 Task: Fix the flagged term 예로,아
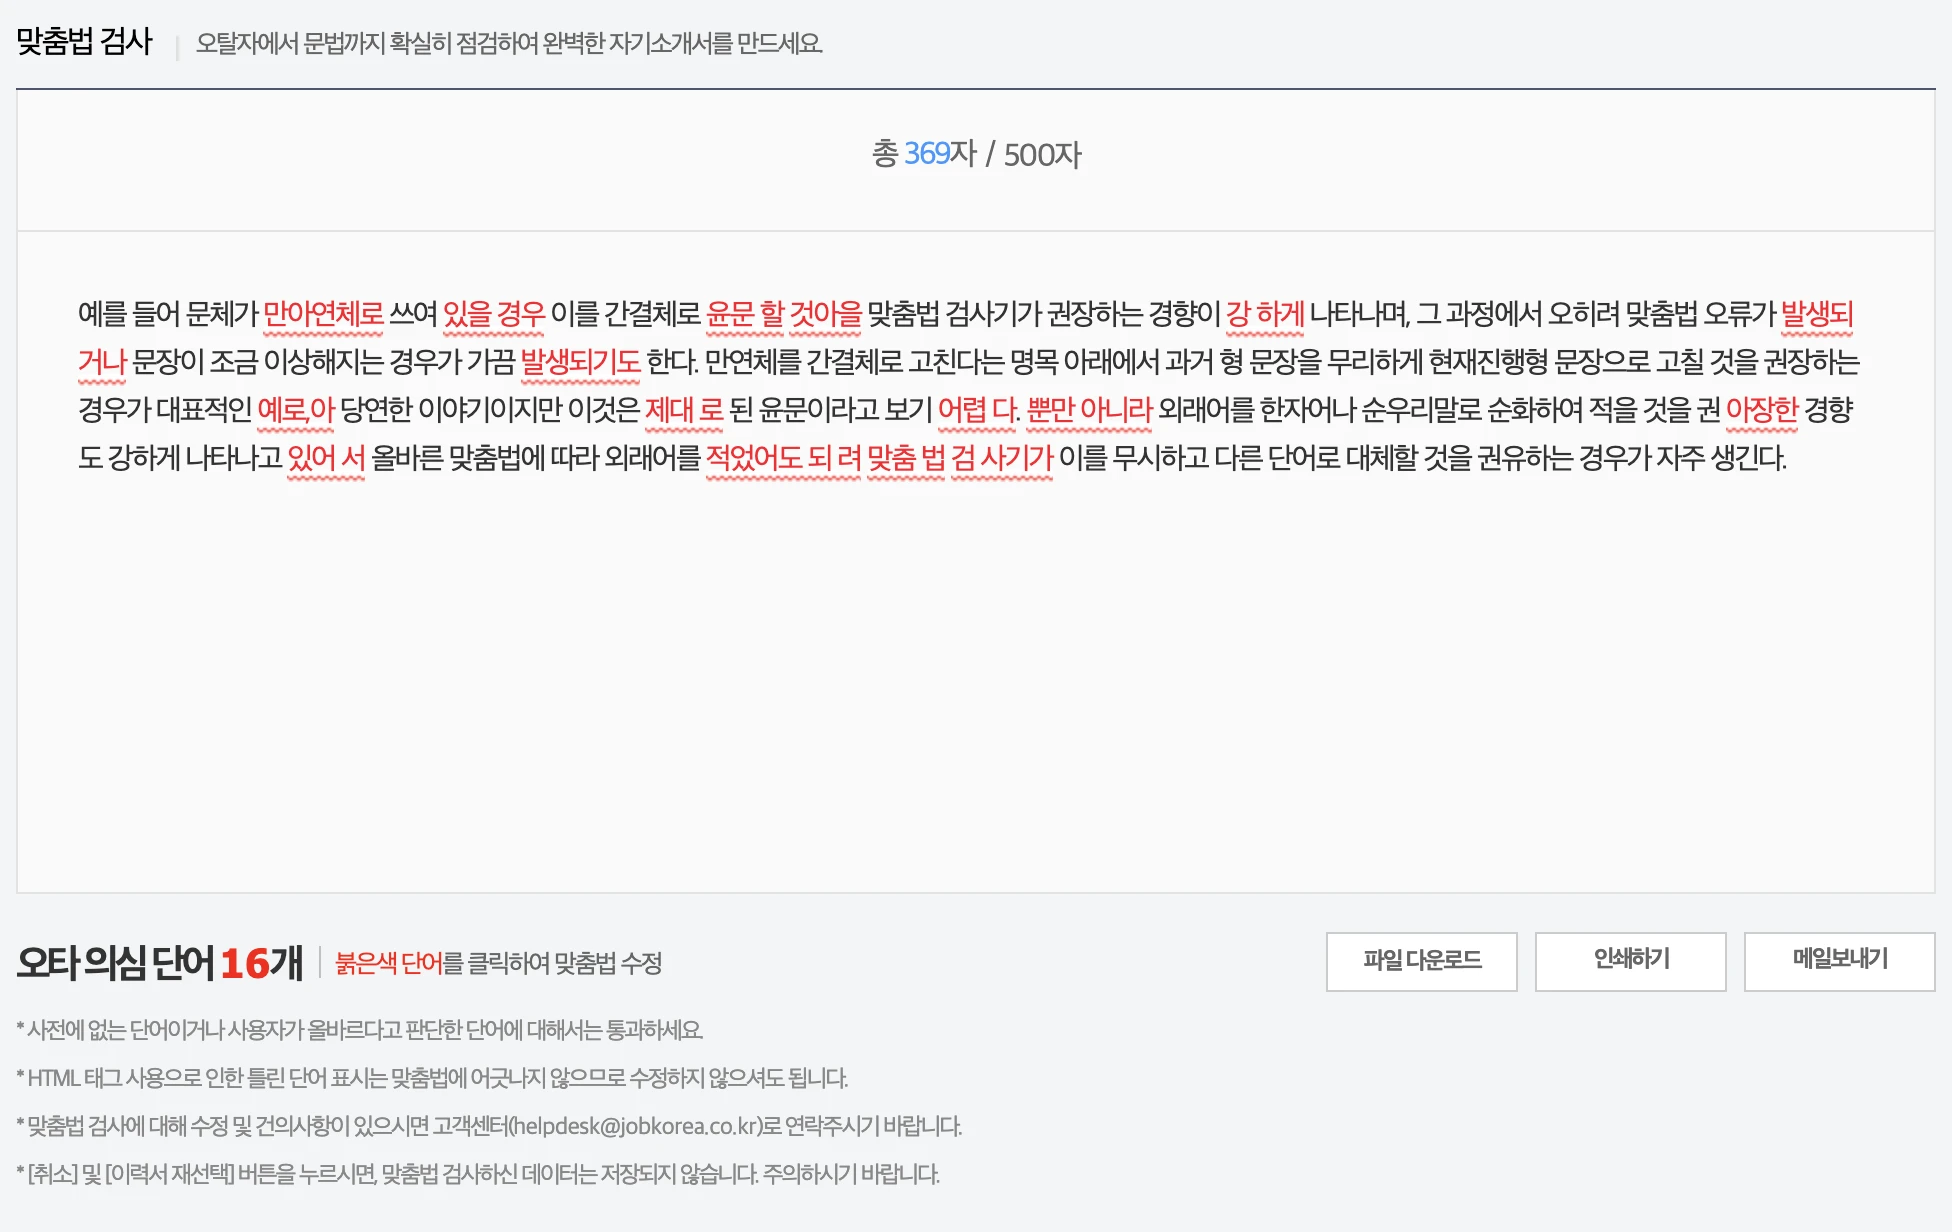pyautogui.click(x=293, y=411)
